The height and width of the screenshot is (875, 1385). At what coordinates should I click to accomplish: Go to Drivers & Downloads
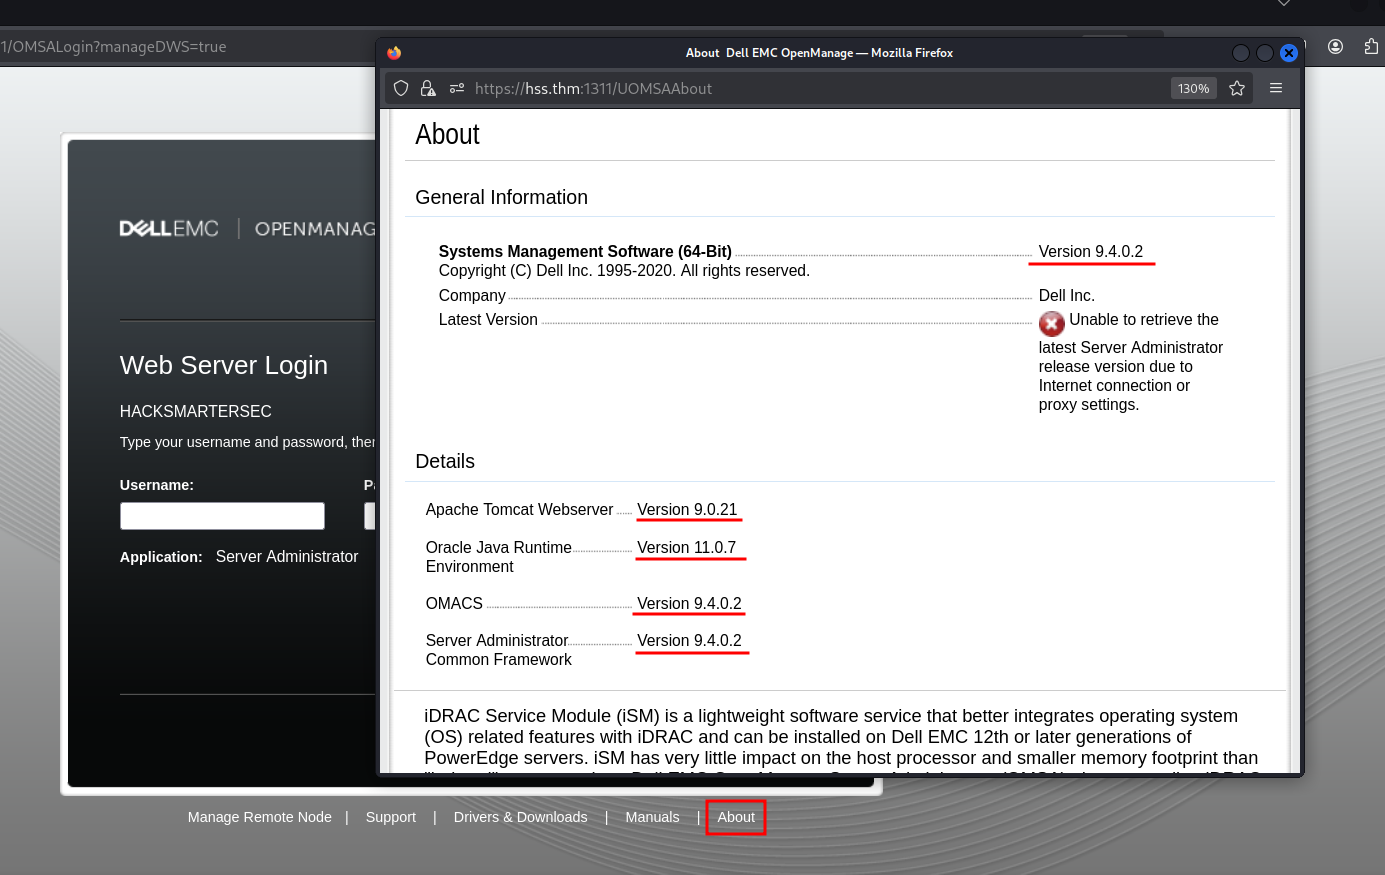(x=520, y=817)
